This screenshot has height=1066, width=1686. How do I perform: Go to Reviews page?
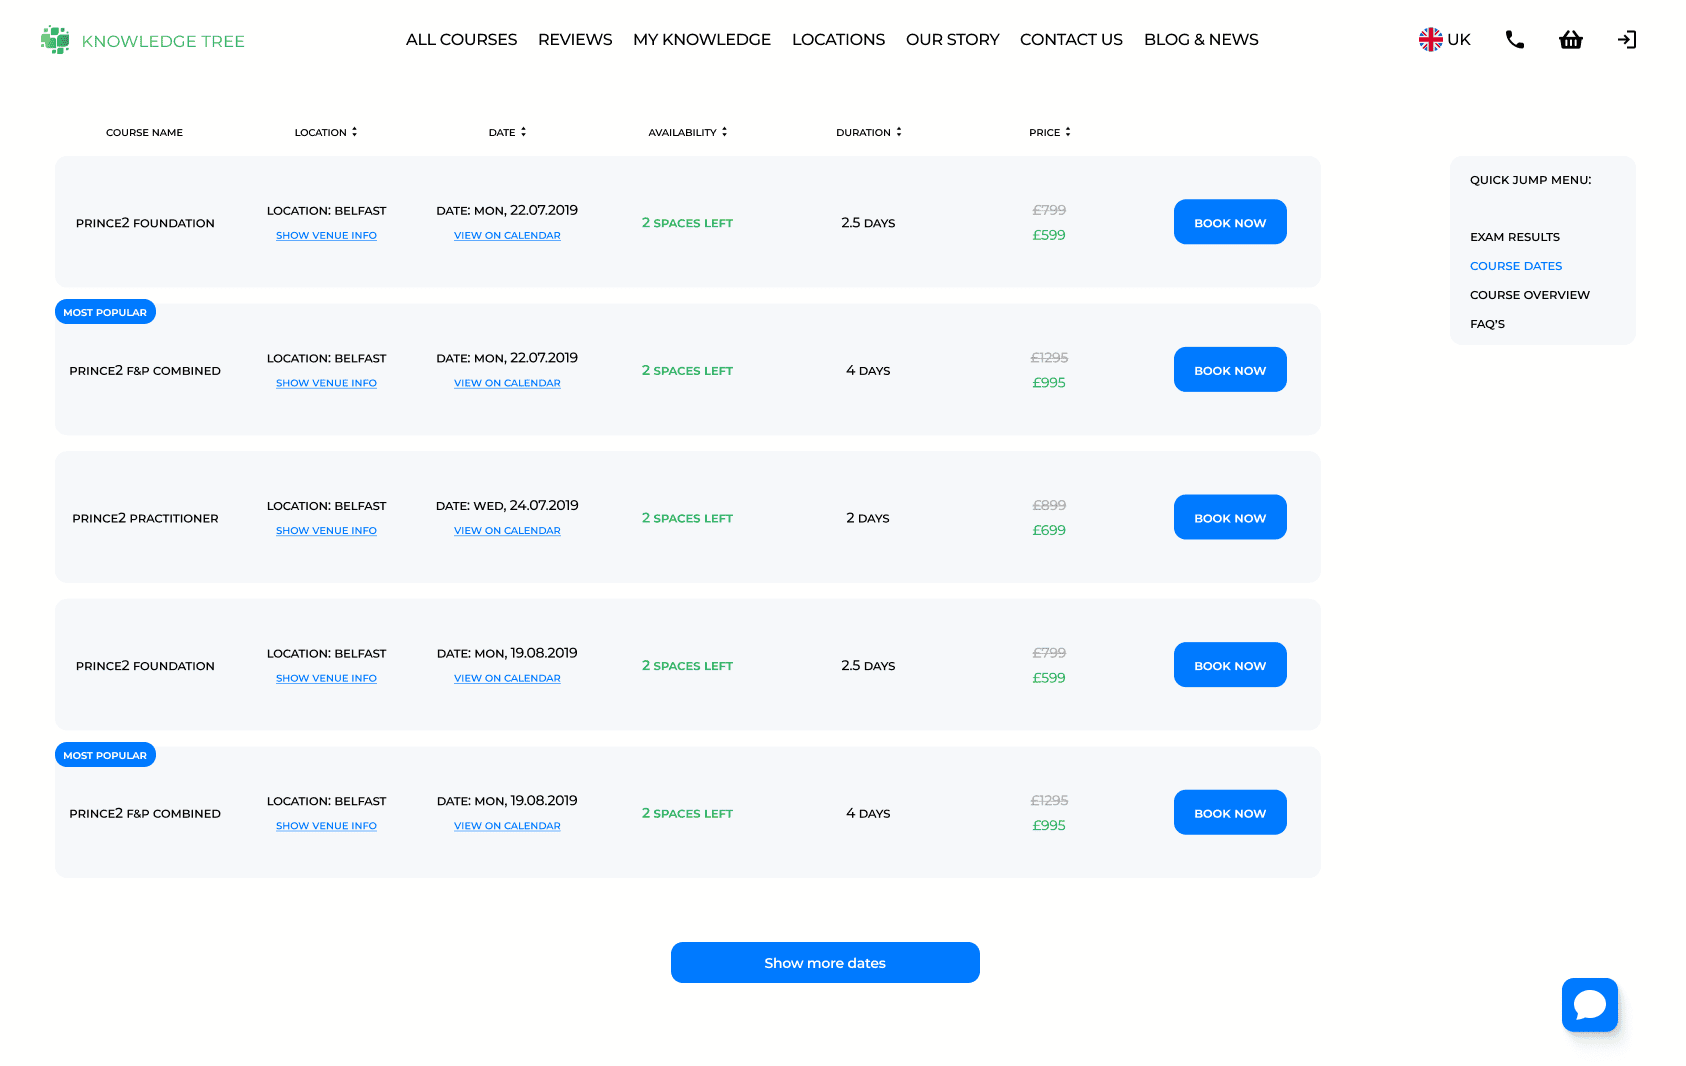coord(575,40)
